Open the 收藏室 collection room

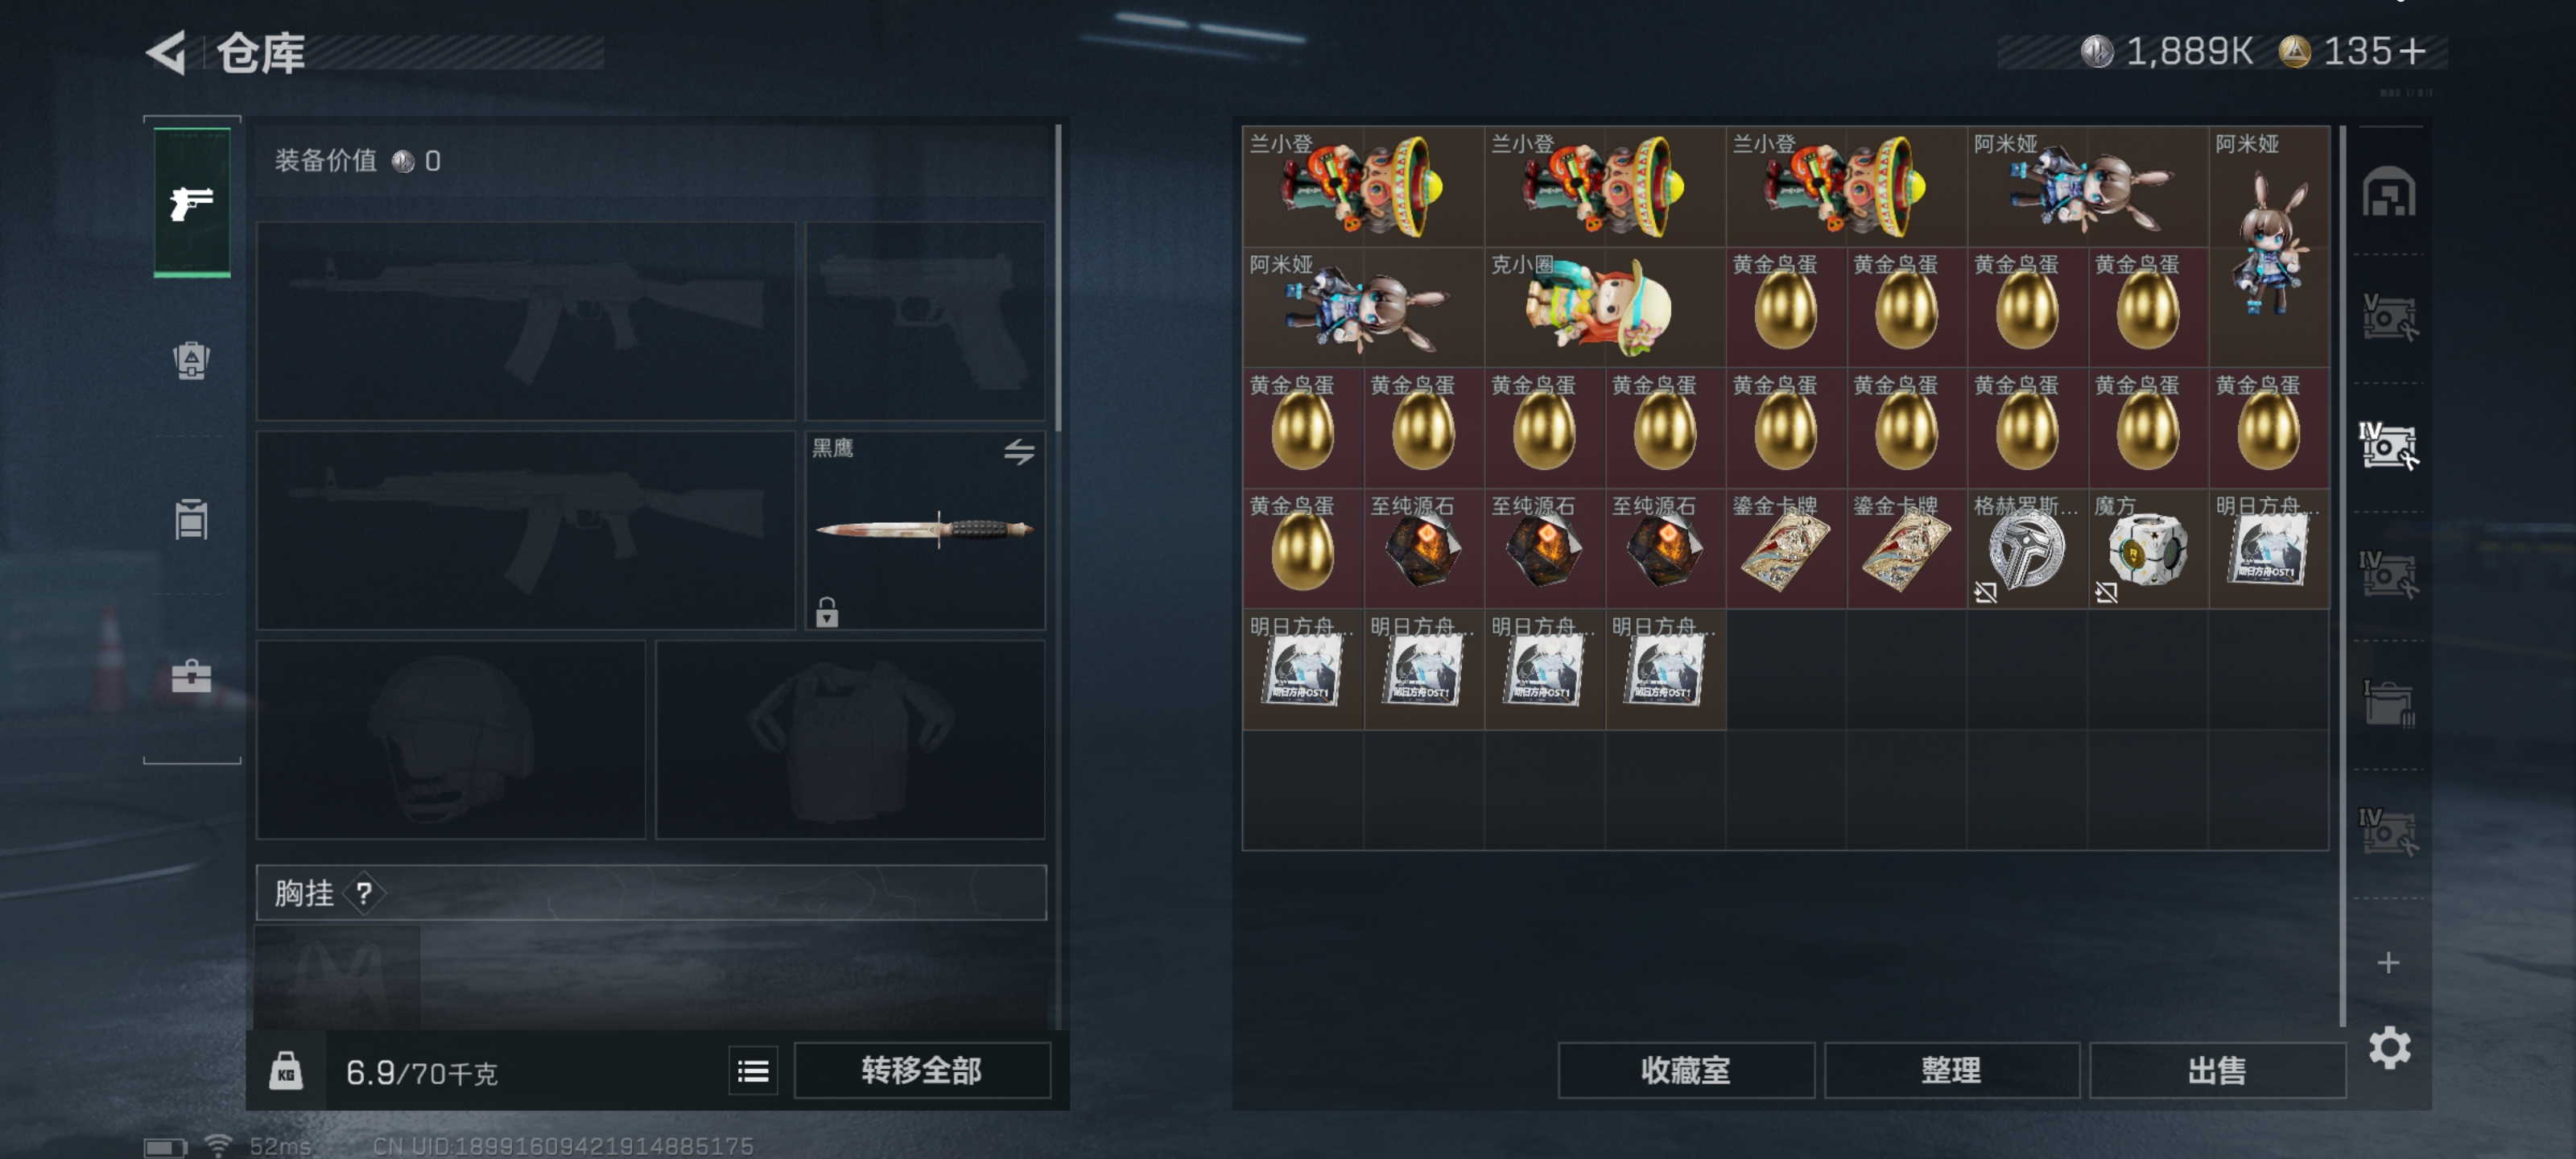pos(1685,1071)
